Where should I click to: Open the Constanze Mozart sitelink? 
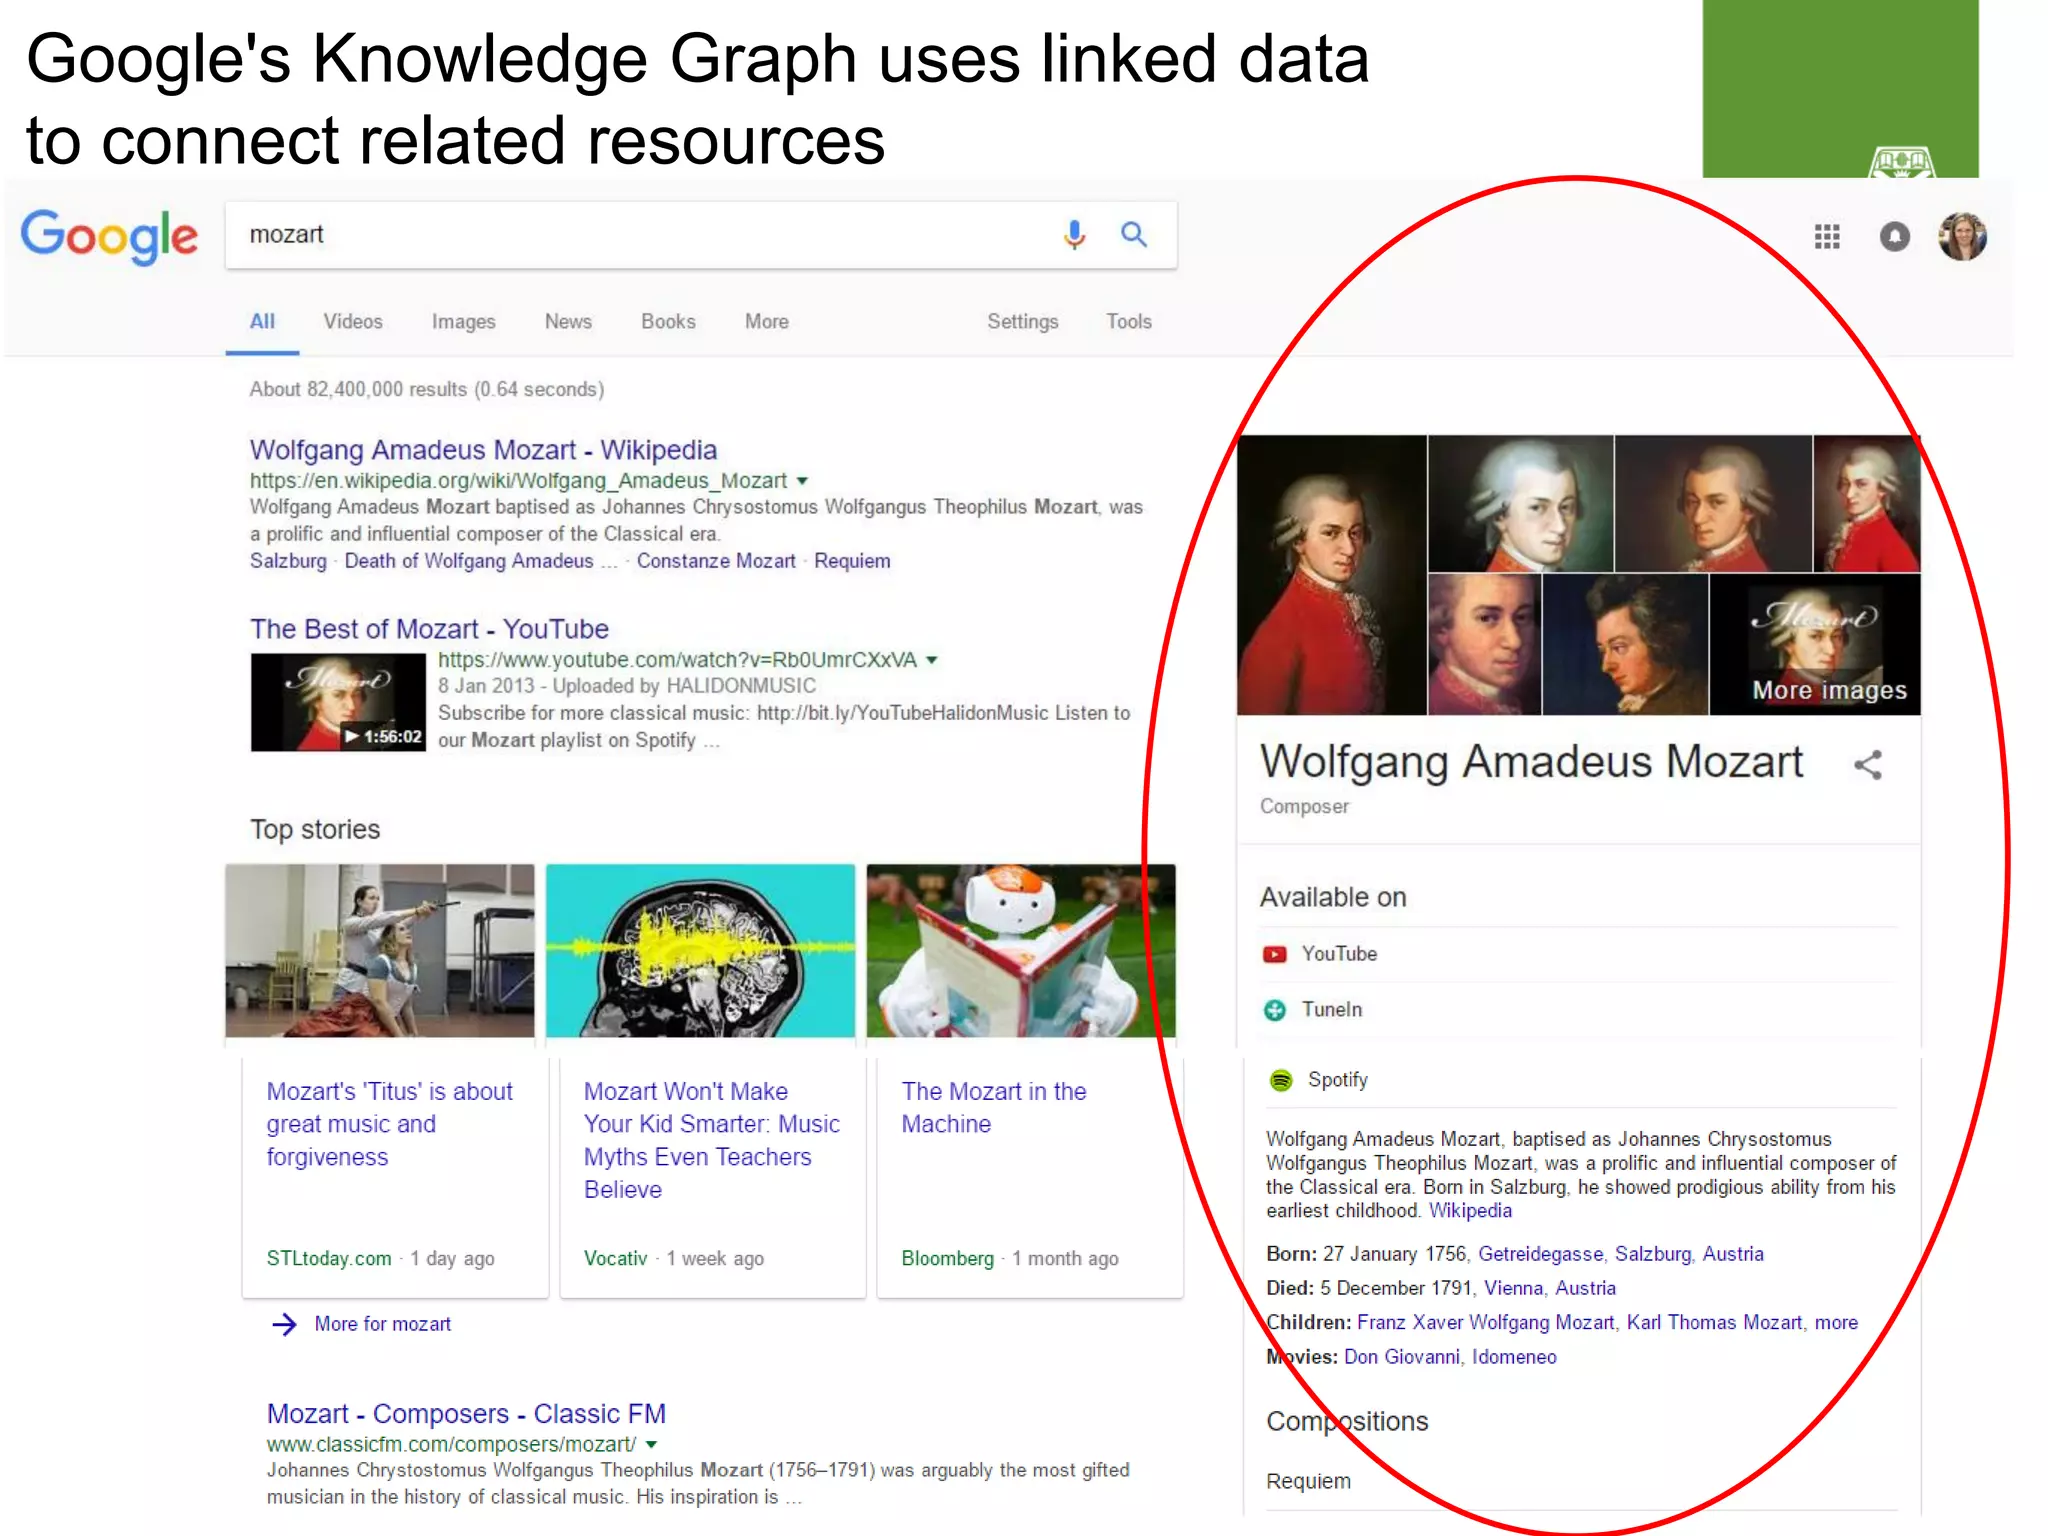[716, 561]
